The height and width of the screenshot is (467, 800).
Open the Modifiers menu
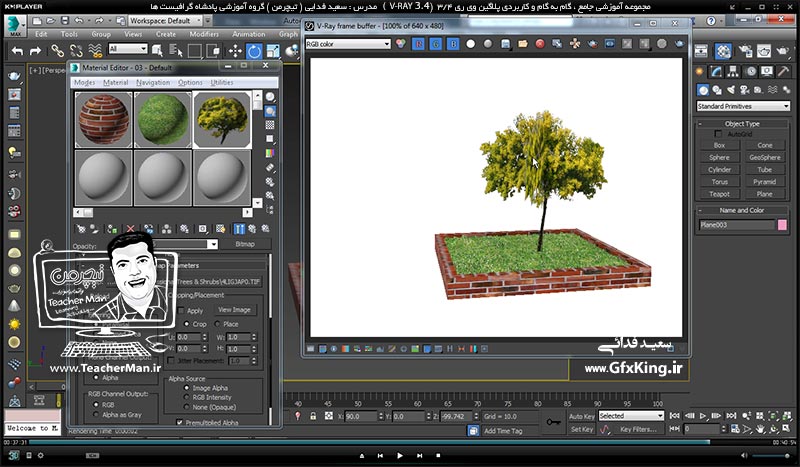[x=204, y=34]
